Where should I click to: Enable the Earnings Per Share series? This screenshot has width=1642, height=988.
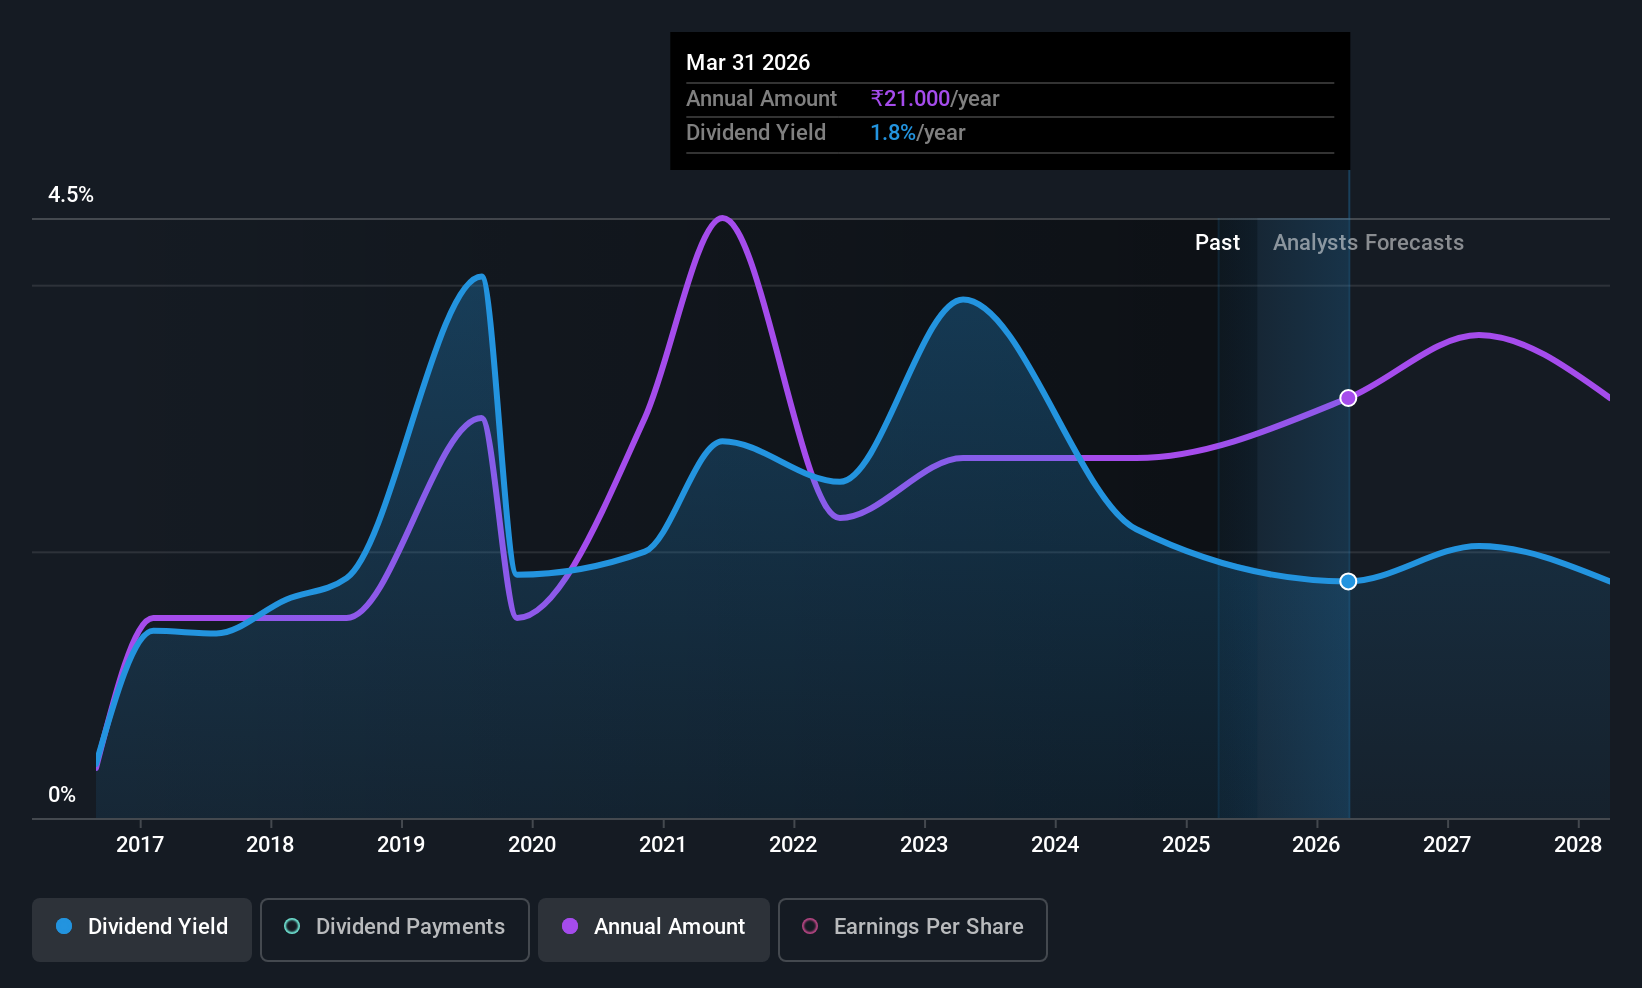[913, 930]
